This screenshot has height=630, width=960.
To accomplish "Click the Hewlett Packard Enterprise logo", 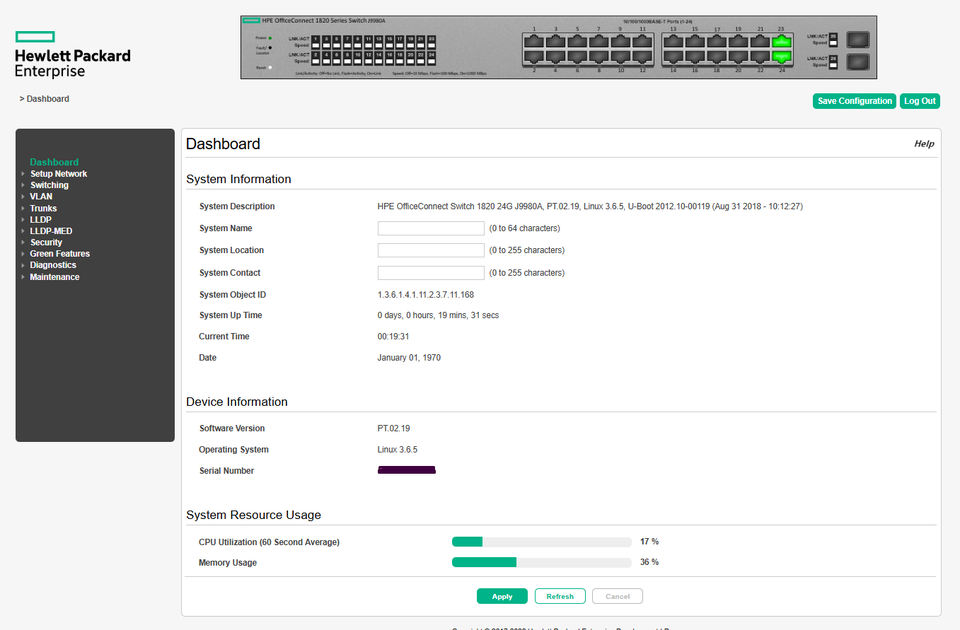I will point(72,54).
